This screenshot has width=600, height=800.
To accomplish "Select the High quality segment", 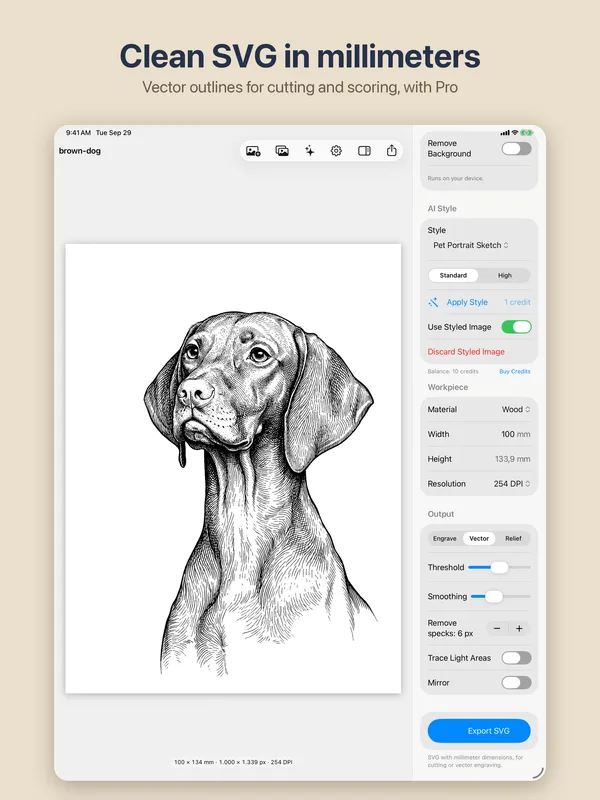I will point(505,276).
